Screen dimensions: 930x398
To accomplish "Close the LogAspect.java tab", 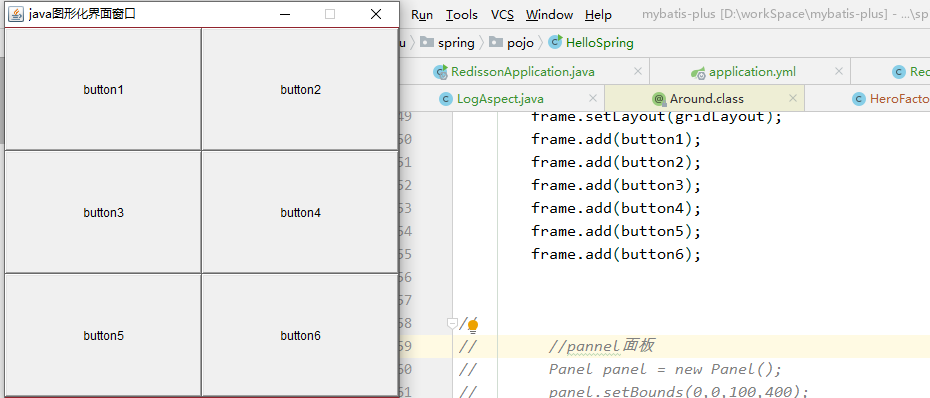I will click(x=593, y=98).
